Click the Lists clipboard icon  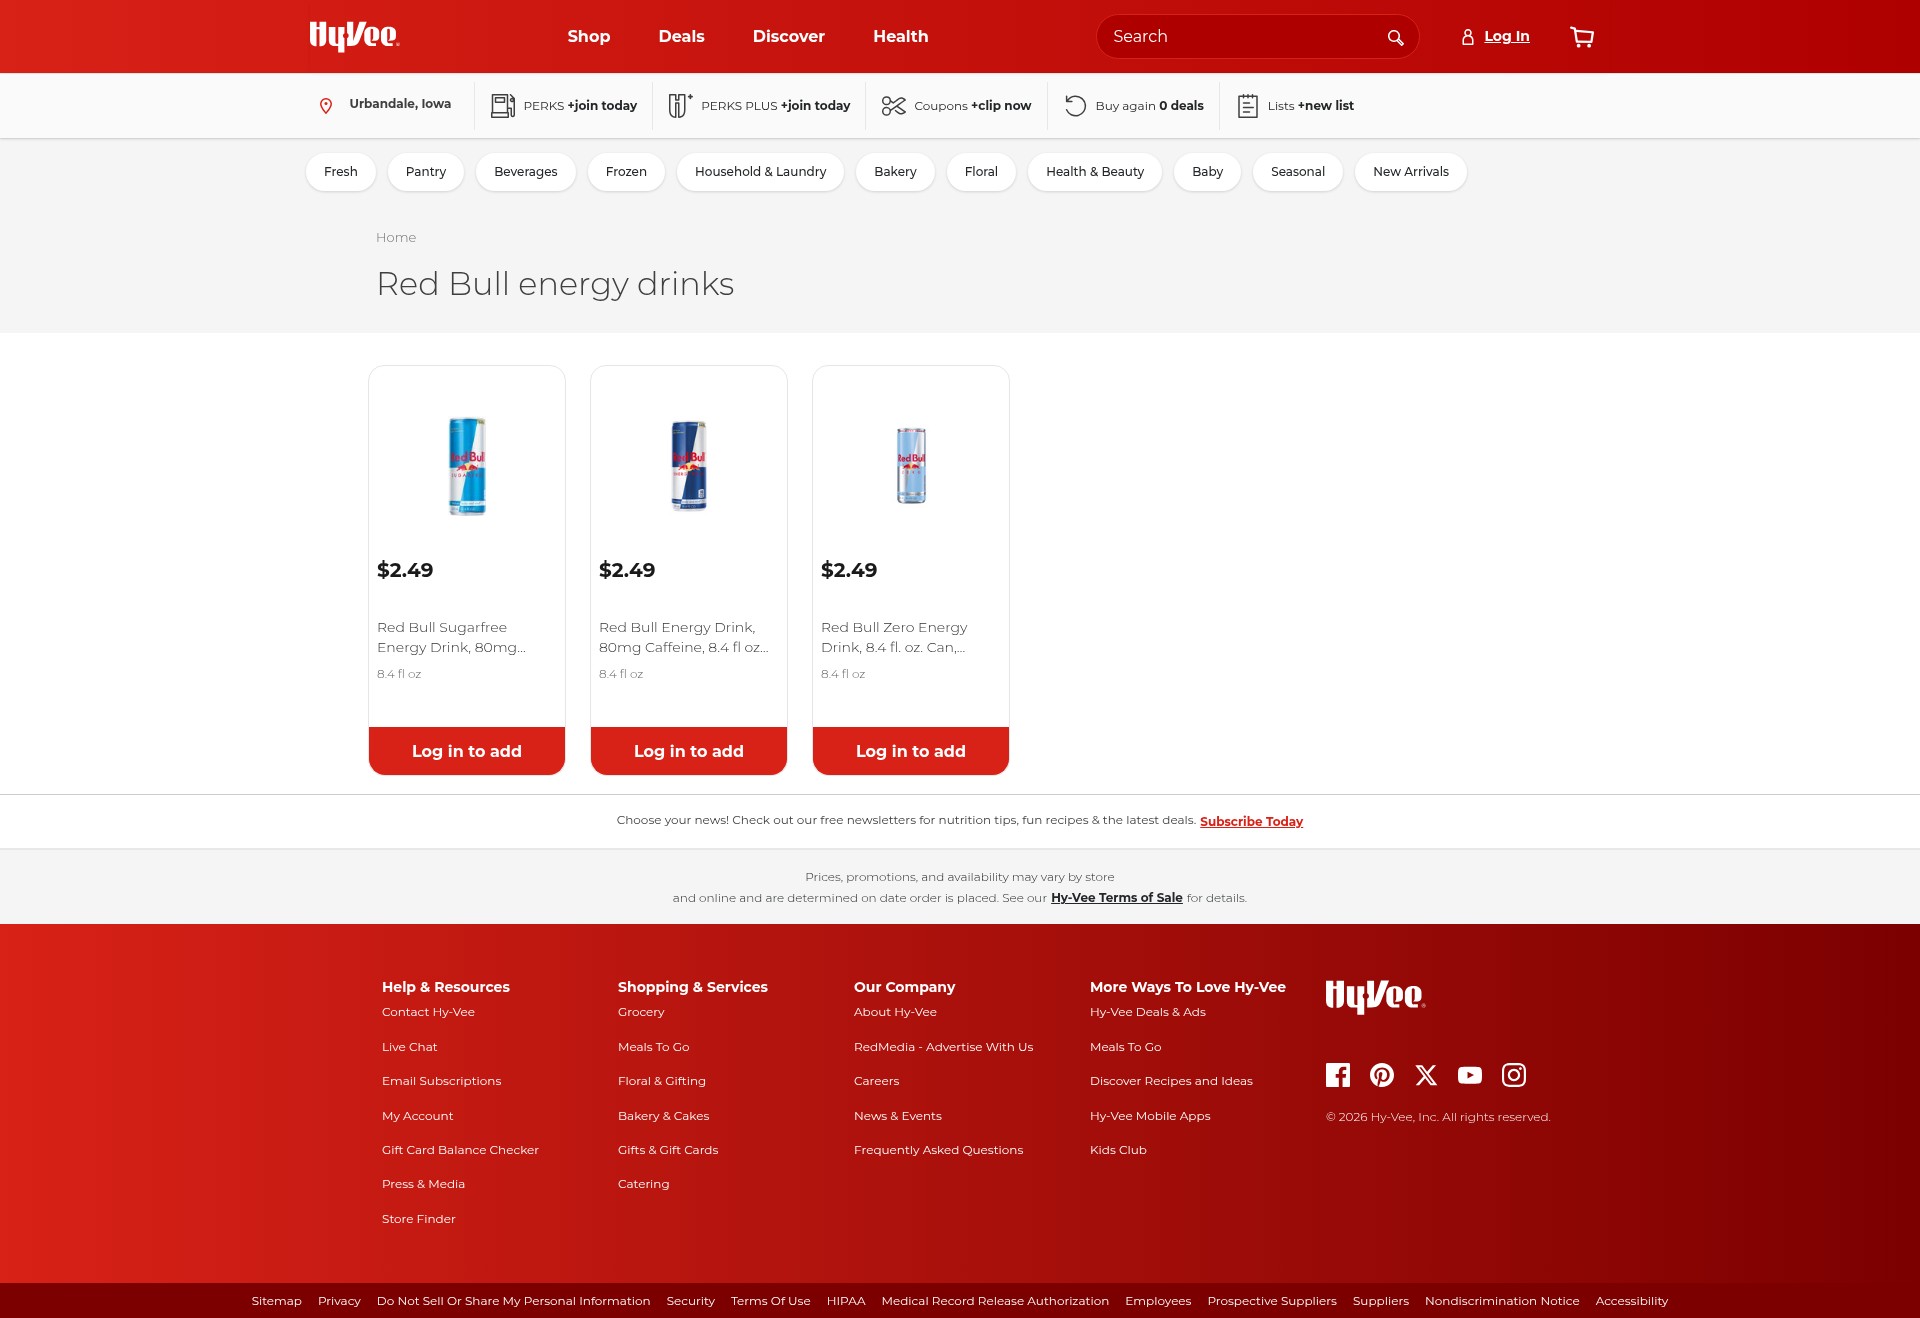click(x=1248, y=106)
